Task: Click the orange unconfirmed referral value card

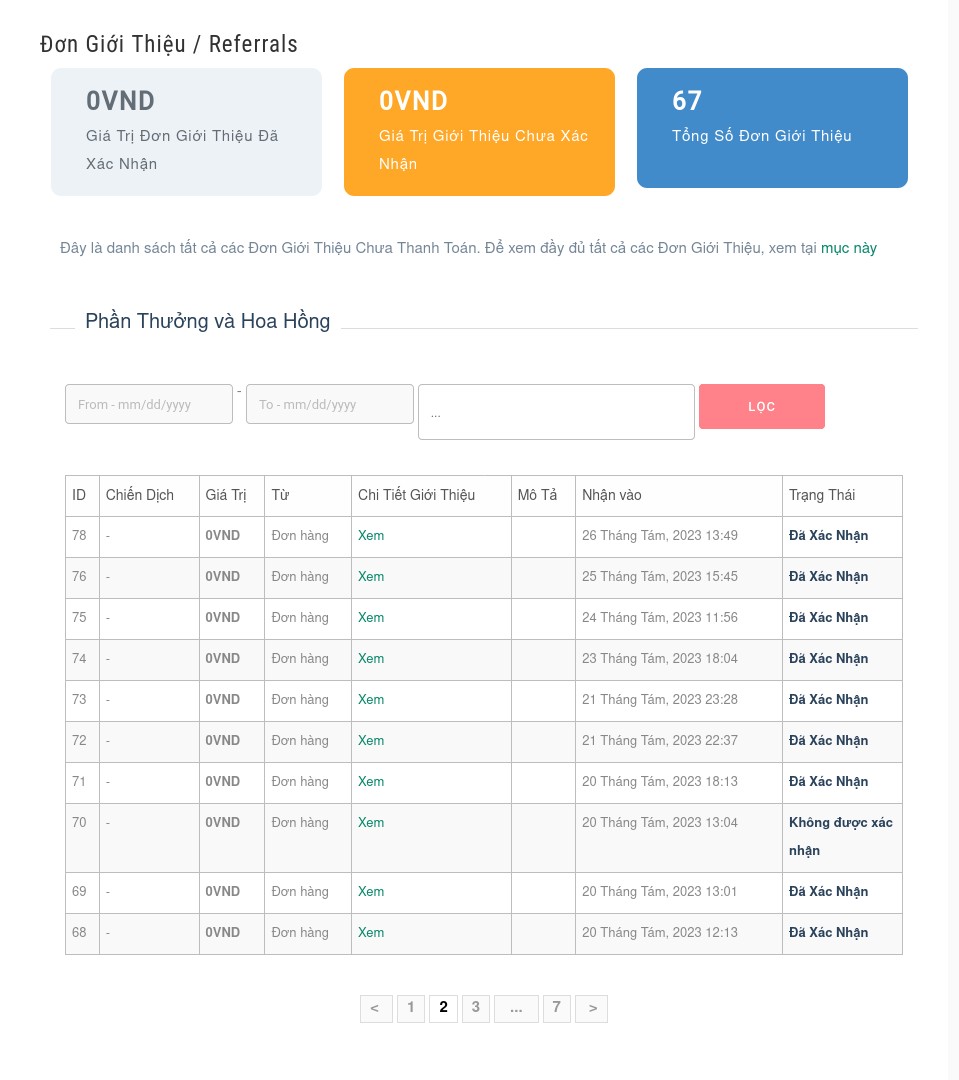Action: (x=479, y=131)
